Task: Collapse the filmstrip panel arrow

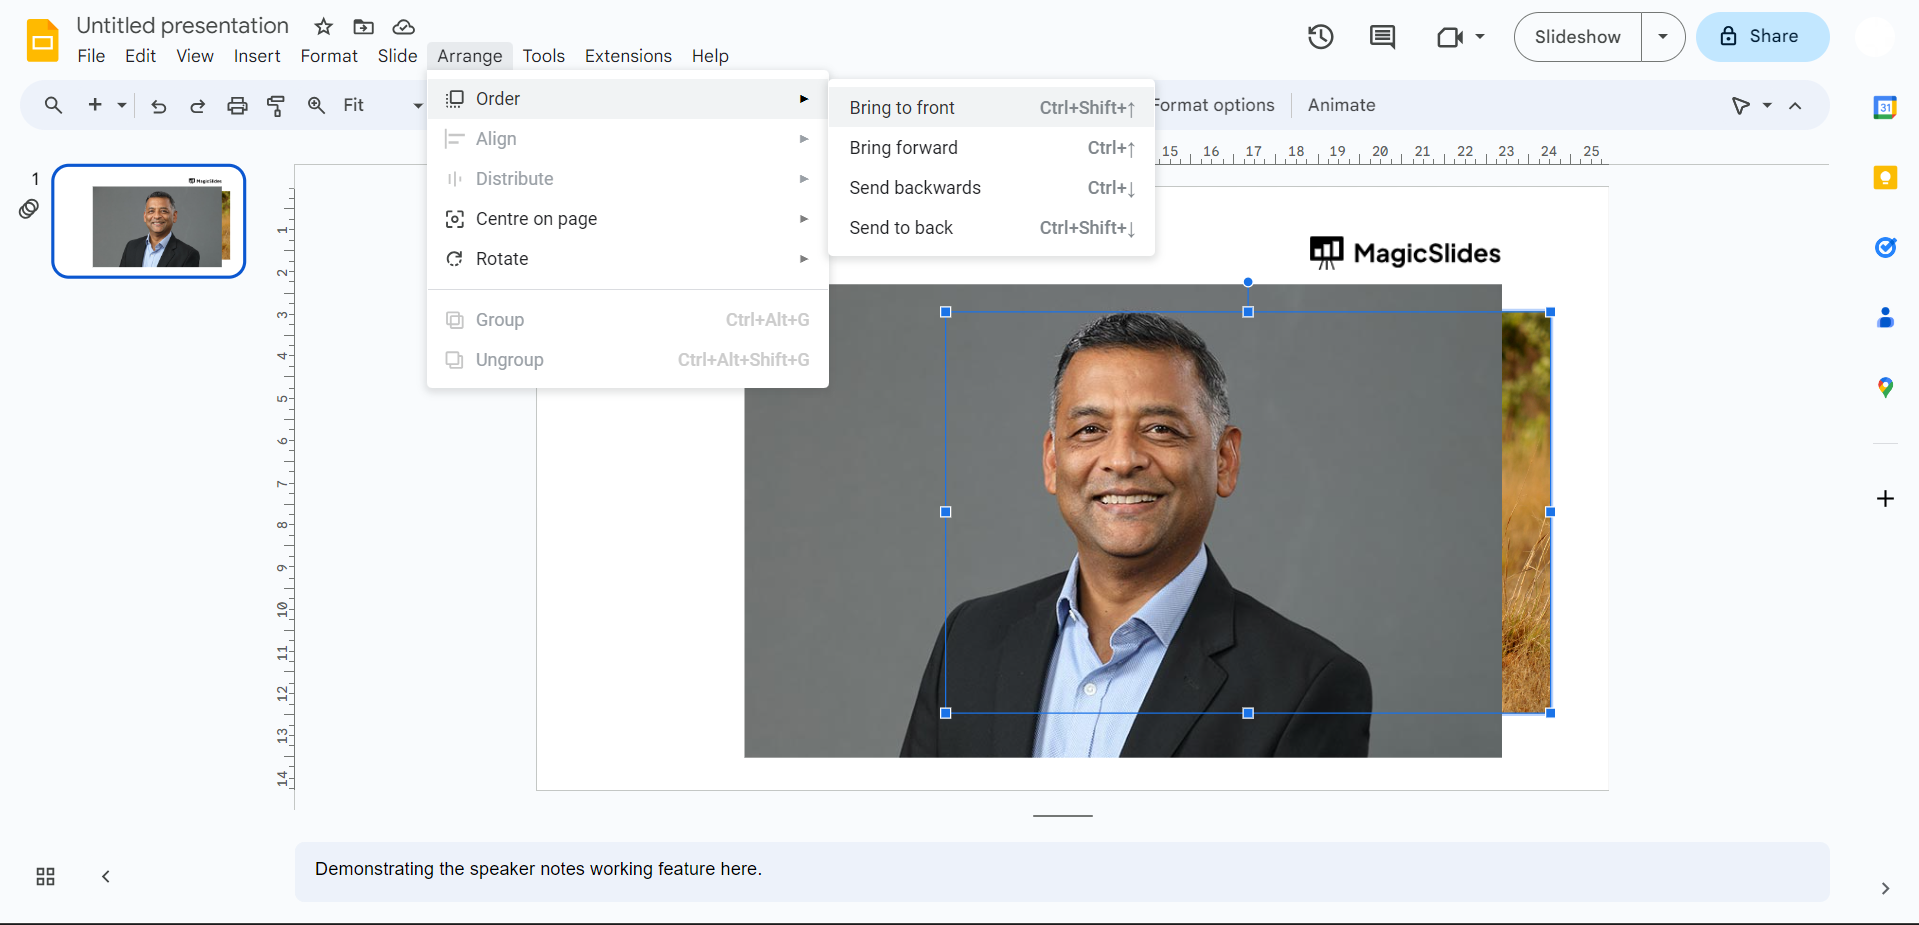Action: click(x=105, y=877)
